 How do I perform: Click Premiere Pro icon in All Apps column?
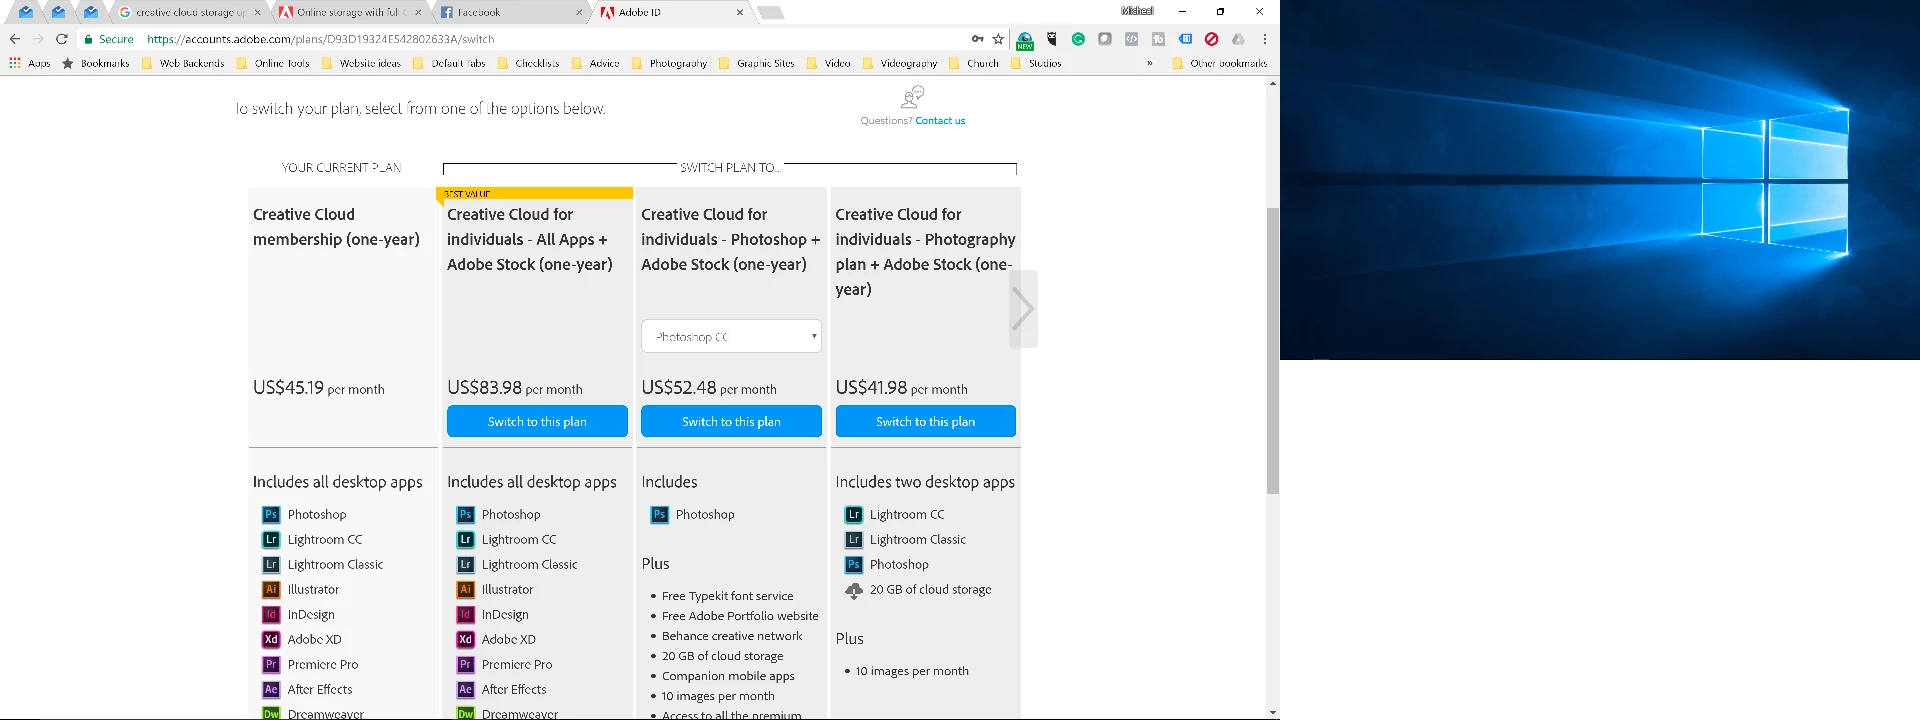coord(465,664)
